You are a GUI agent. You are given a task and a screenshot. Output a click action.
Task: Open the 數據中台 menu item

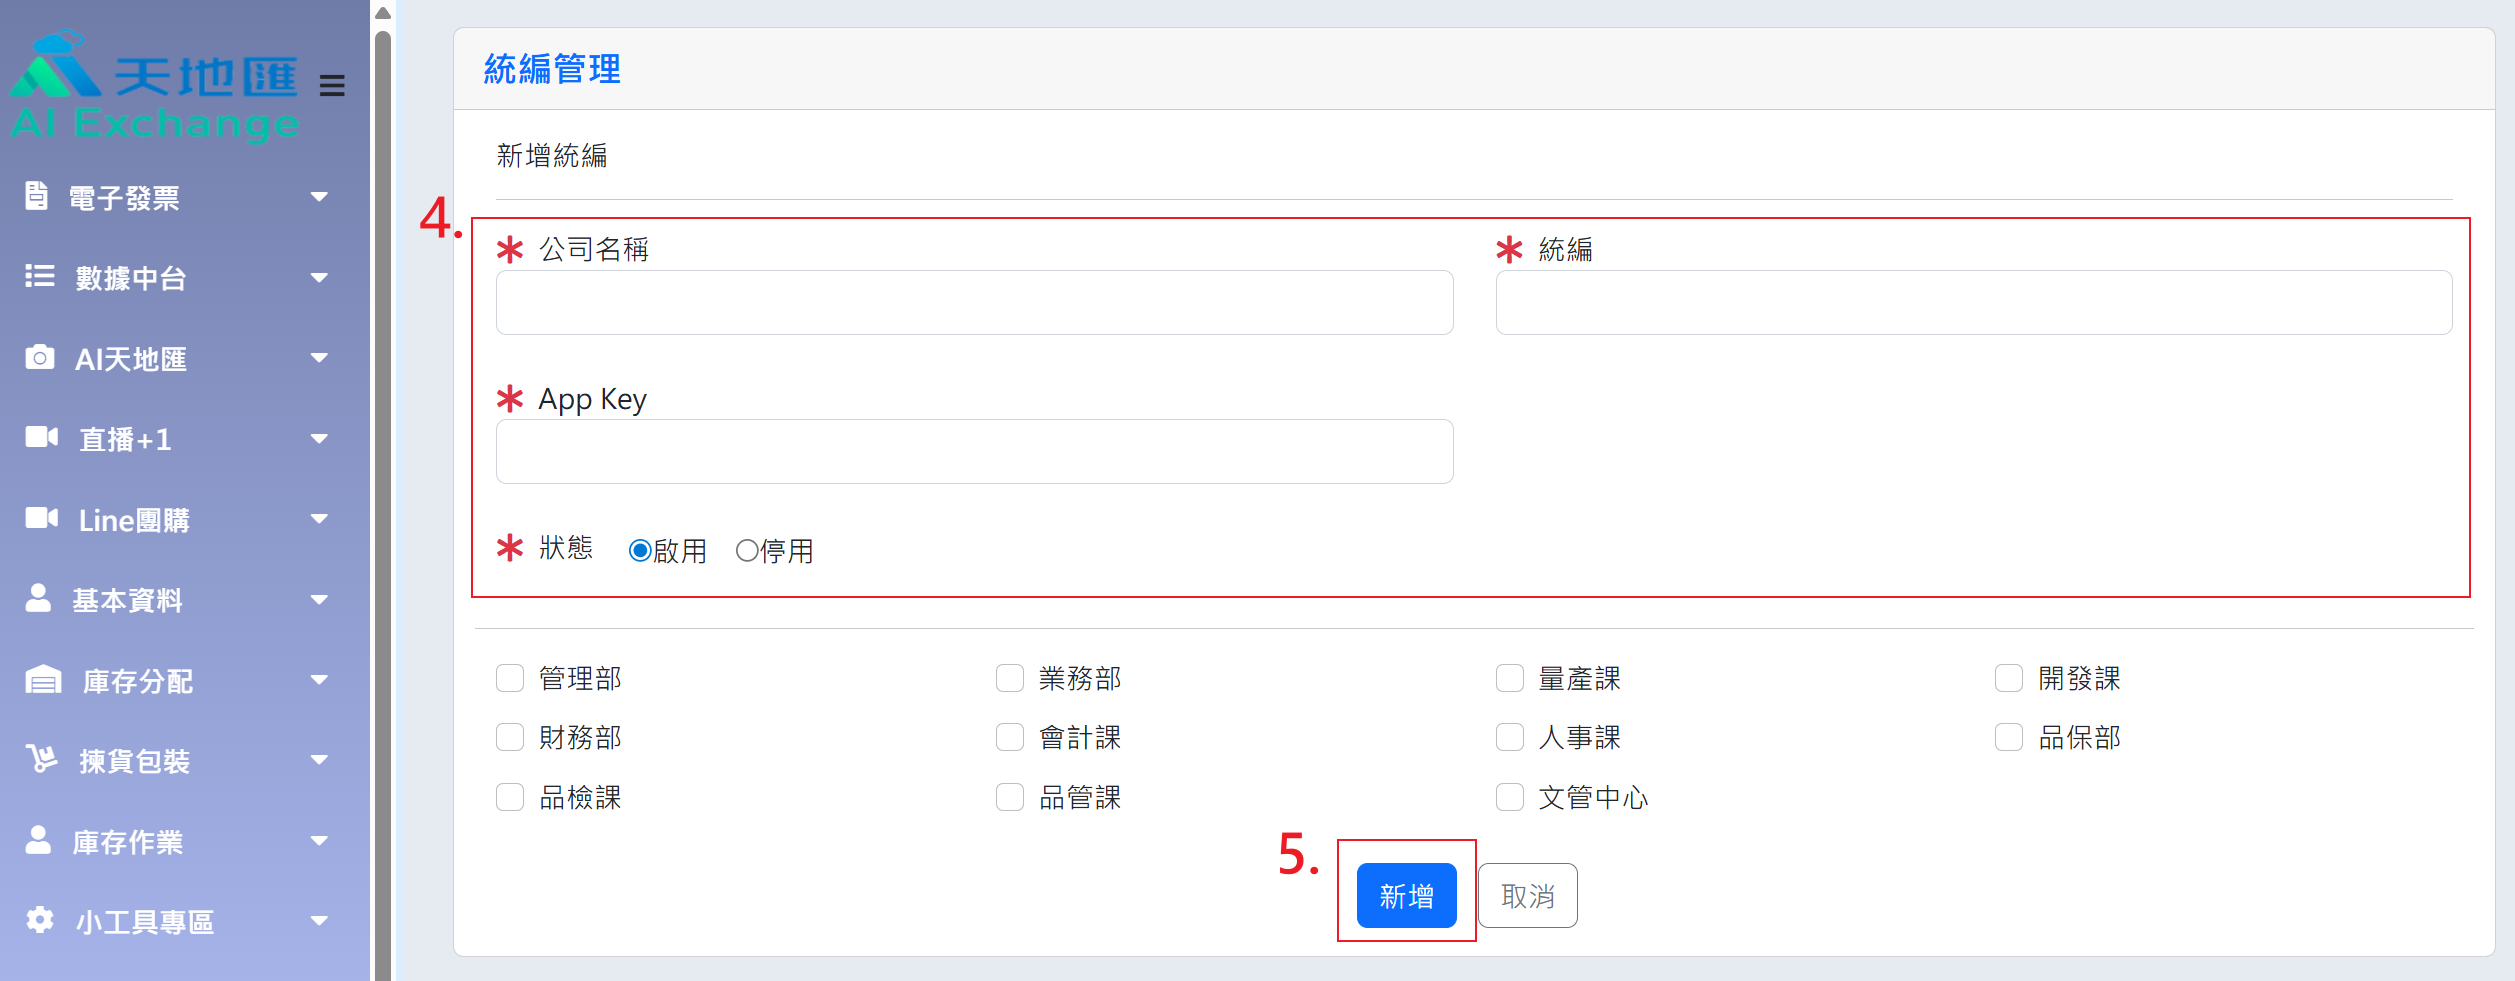131,278
